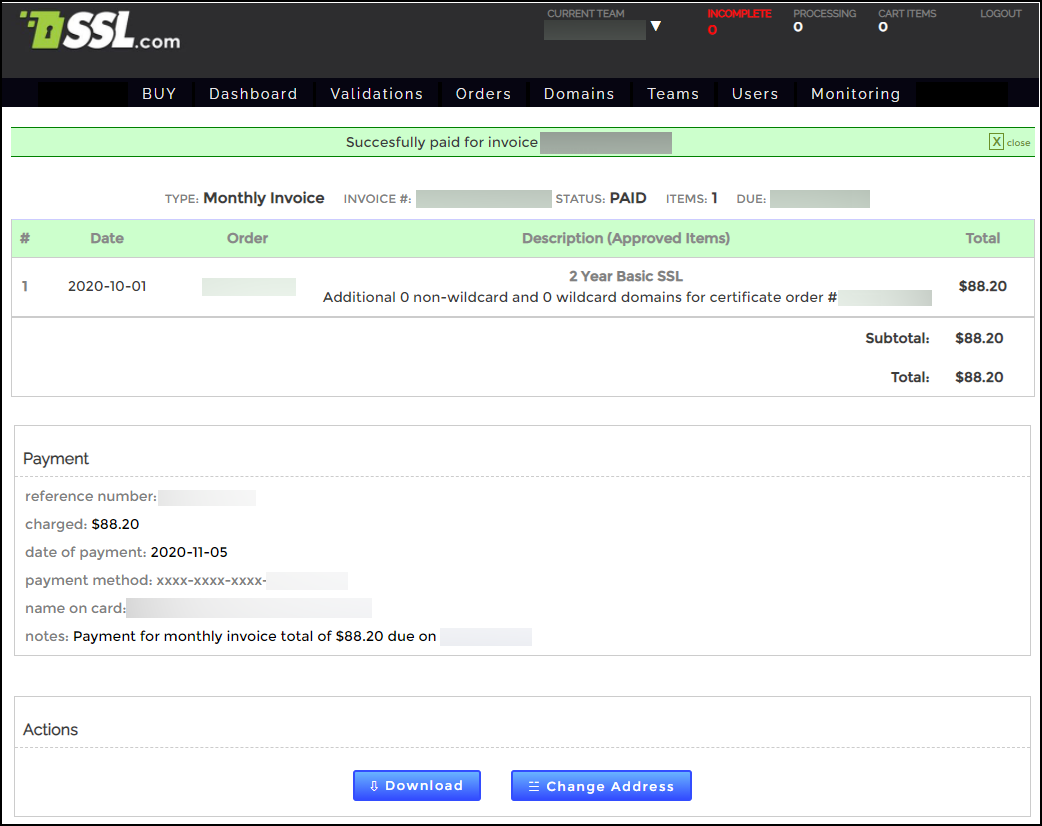Click the redacted current team name field
Viewport: 1042px width, 826px height.
[x=594, y=30]
